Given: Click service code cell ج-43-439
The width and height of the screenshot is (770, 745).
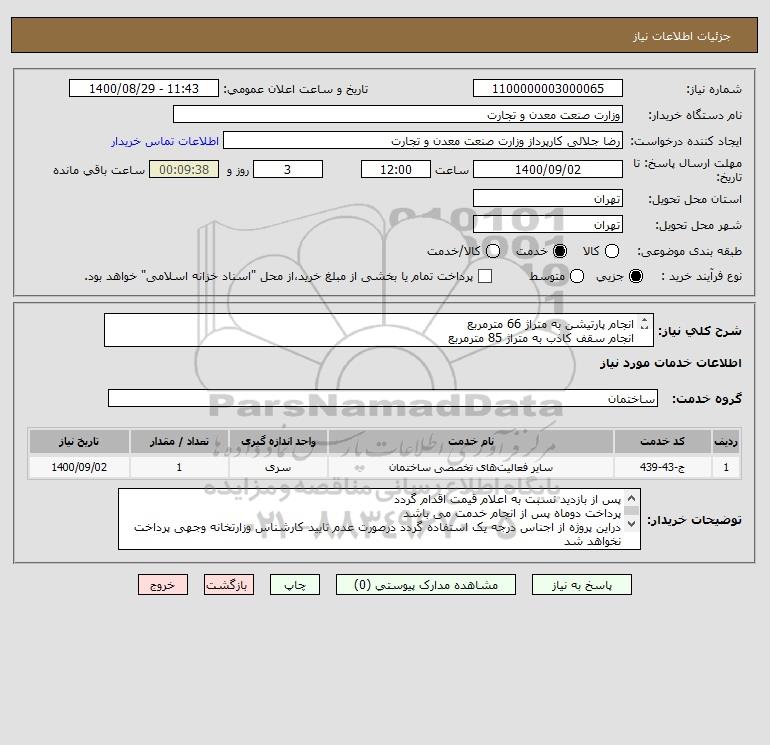Looking at the screenshot, I should (662, 467).
